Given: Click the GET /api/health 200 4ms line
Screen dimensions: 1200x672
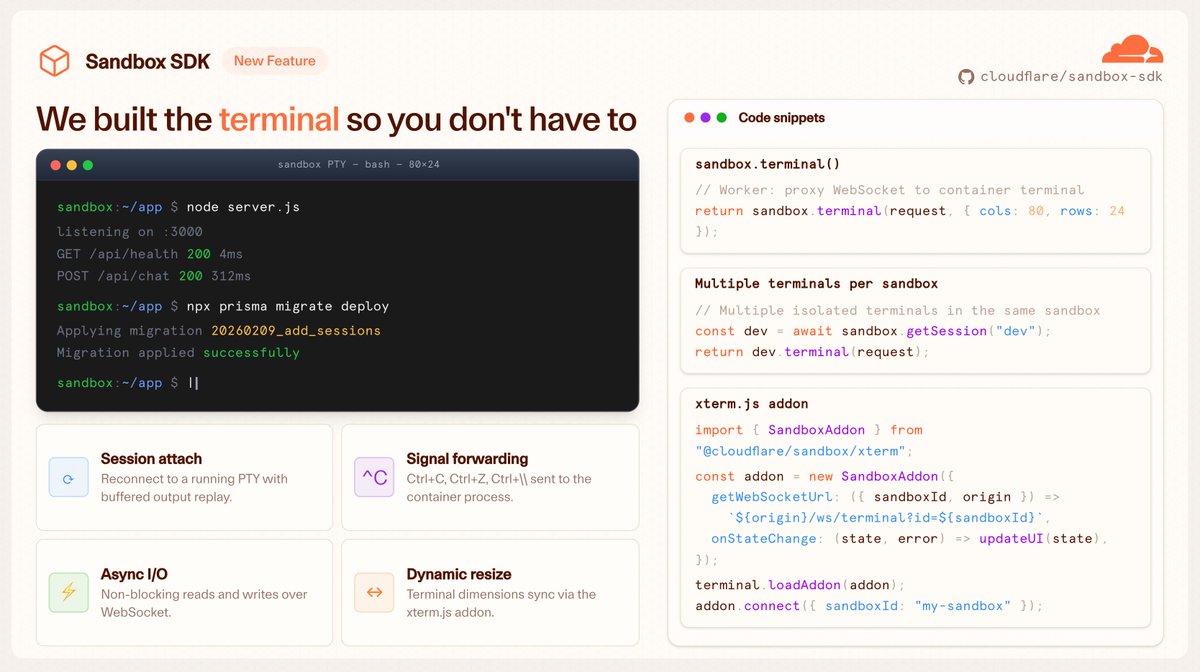Looking at the screenshot, I should click(150, 254).
